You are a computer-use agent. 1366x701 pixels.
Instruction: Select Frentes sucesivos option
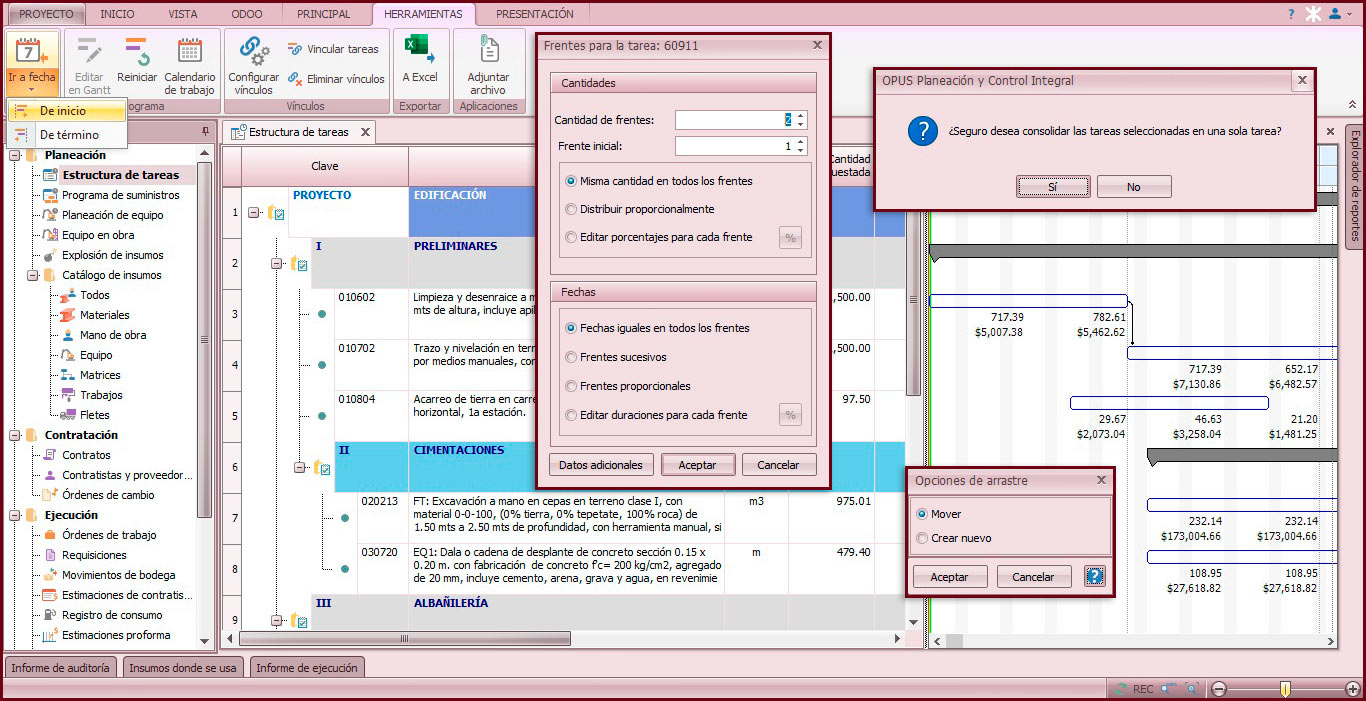coord(616,357)
